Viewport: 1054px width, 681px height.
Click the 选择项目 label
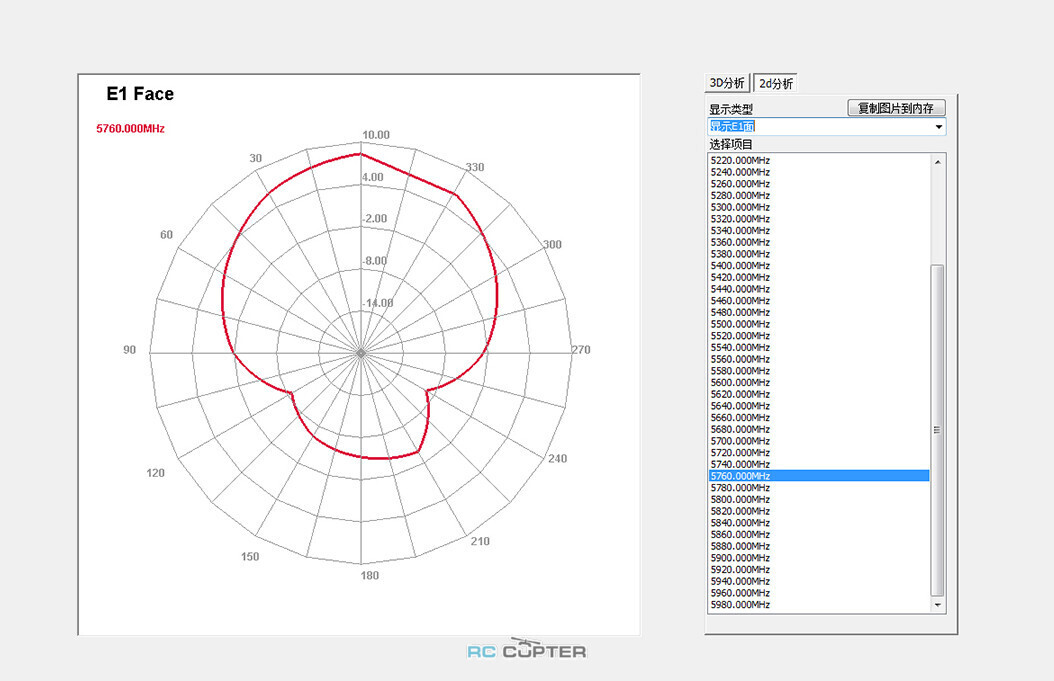pyautogui.click(x=731, y=144)
